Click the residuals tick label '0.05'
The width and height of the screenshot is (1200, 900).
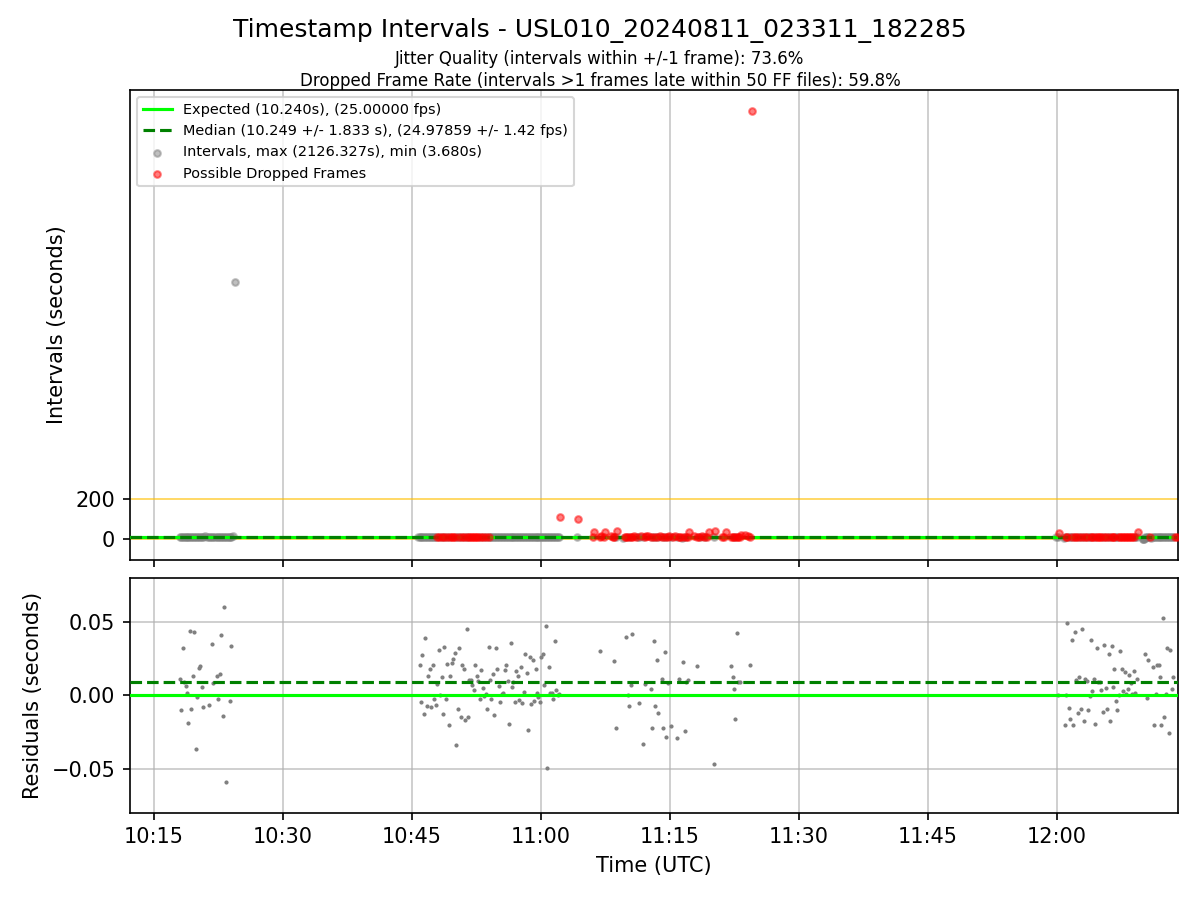(x=93, y=622)
